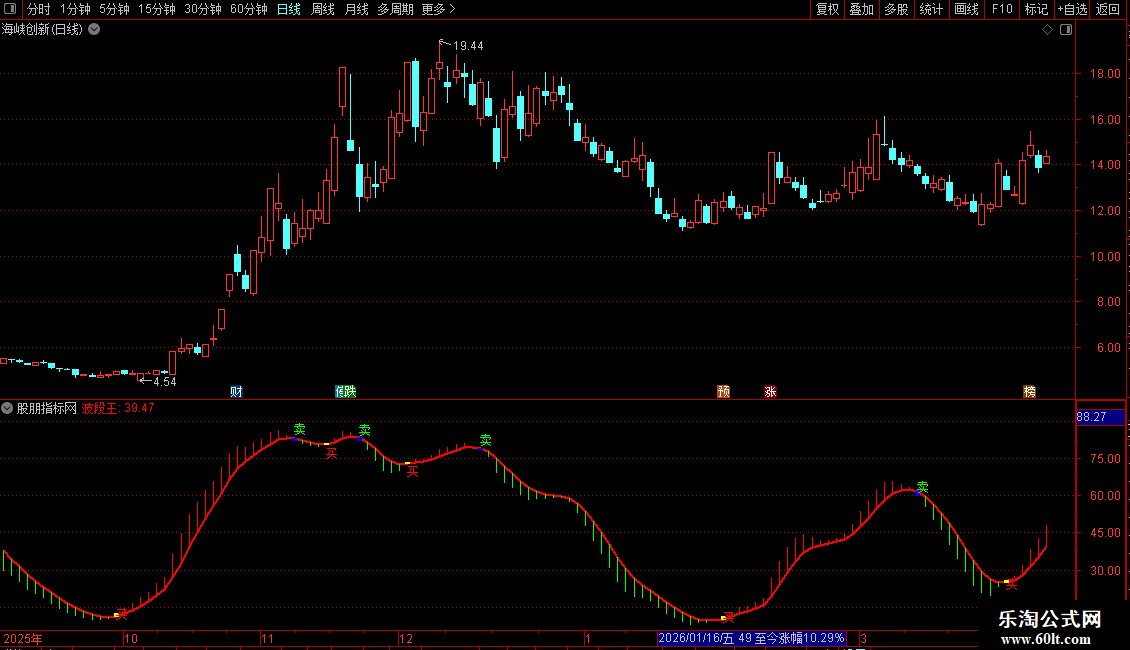Open the 统计 statistics tool
This screenshot has width=1130, height=650.
(x=930, y=9)
